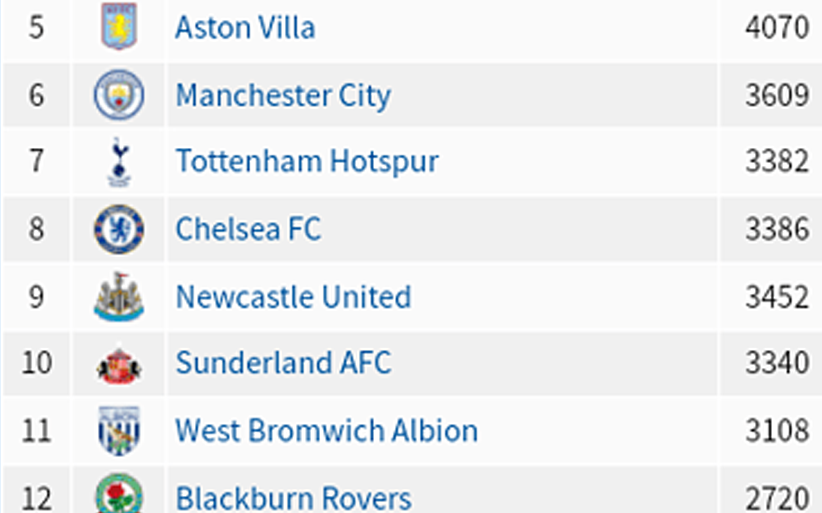
Task: Click the West Bromwich Albion crest
Action: (x=119, y=430)
